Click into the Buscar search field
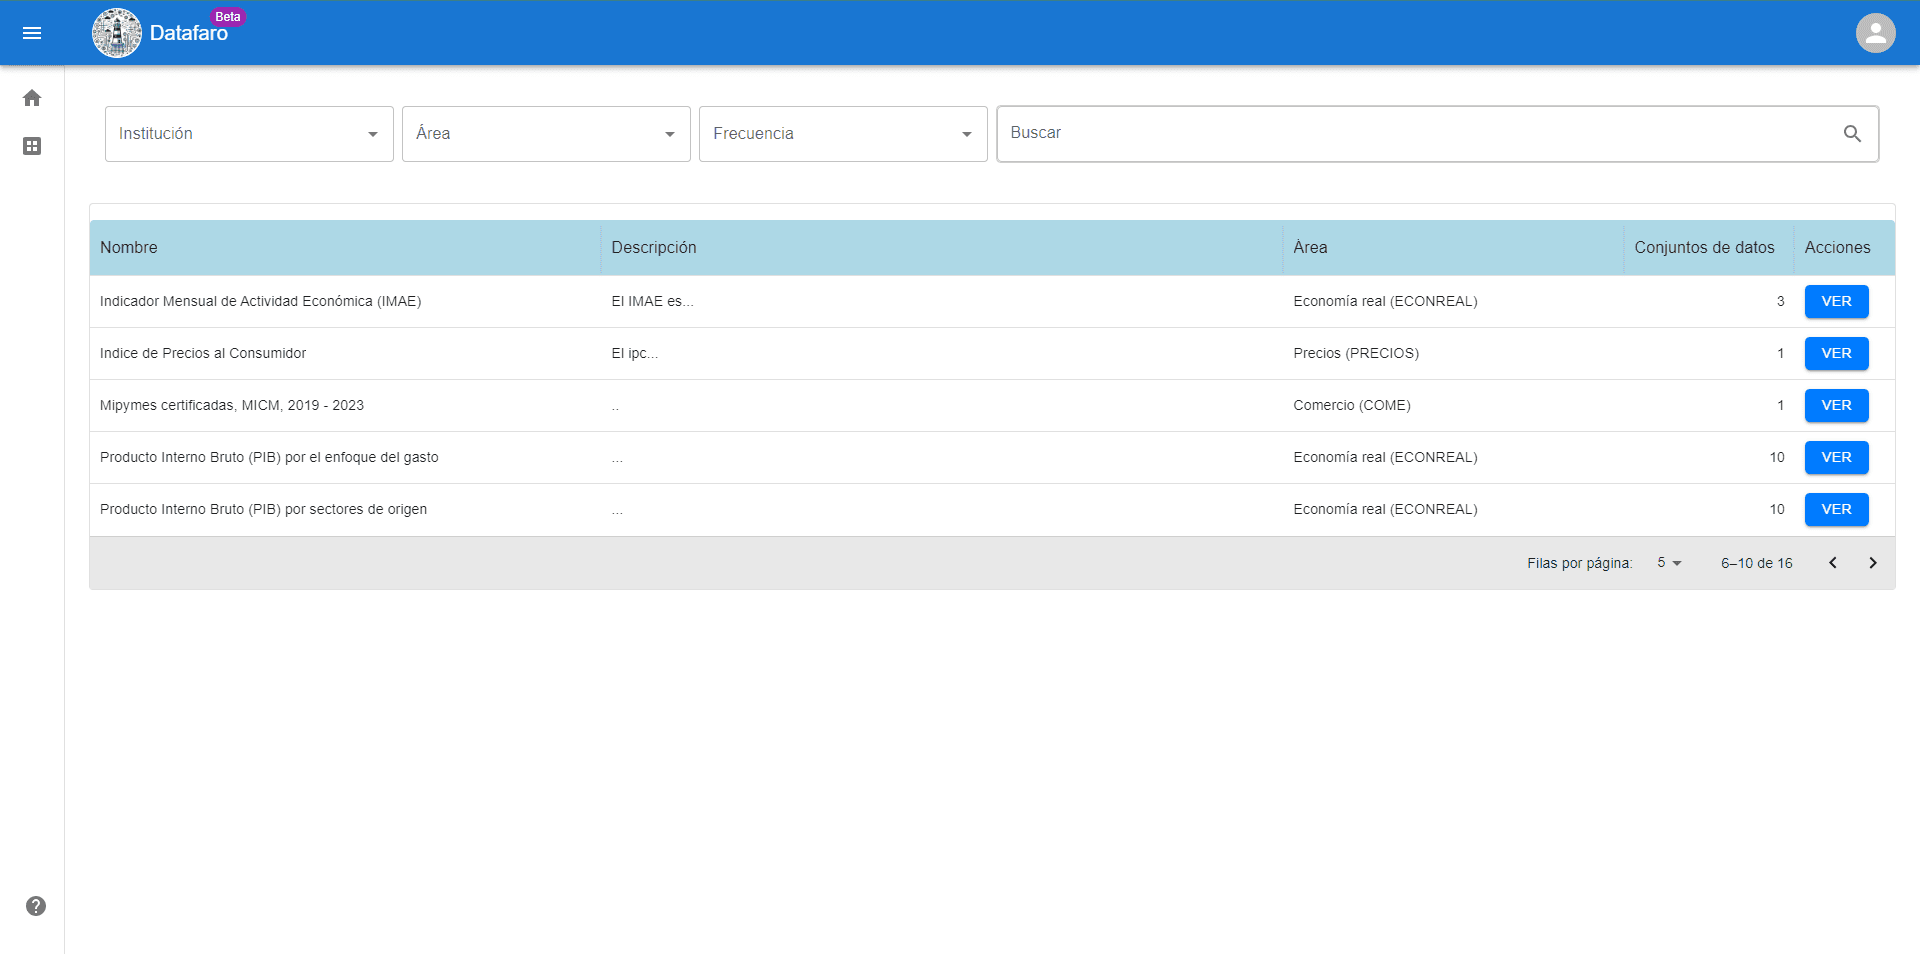 1420,134
